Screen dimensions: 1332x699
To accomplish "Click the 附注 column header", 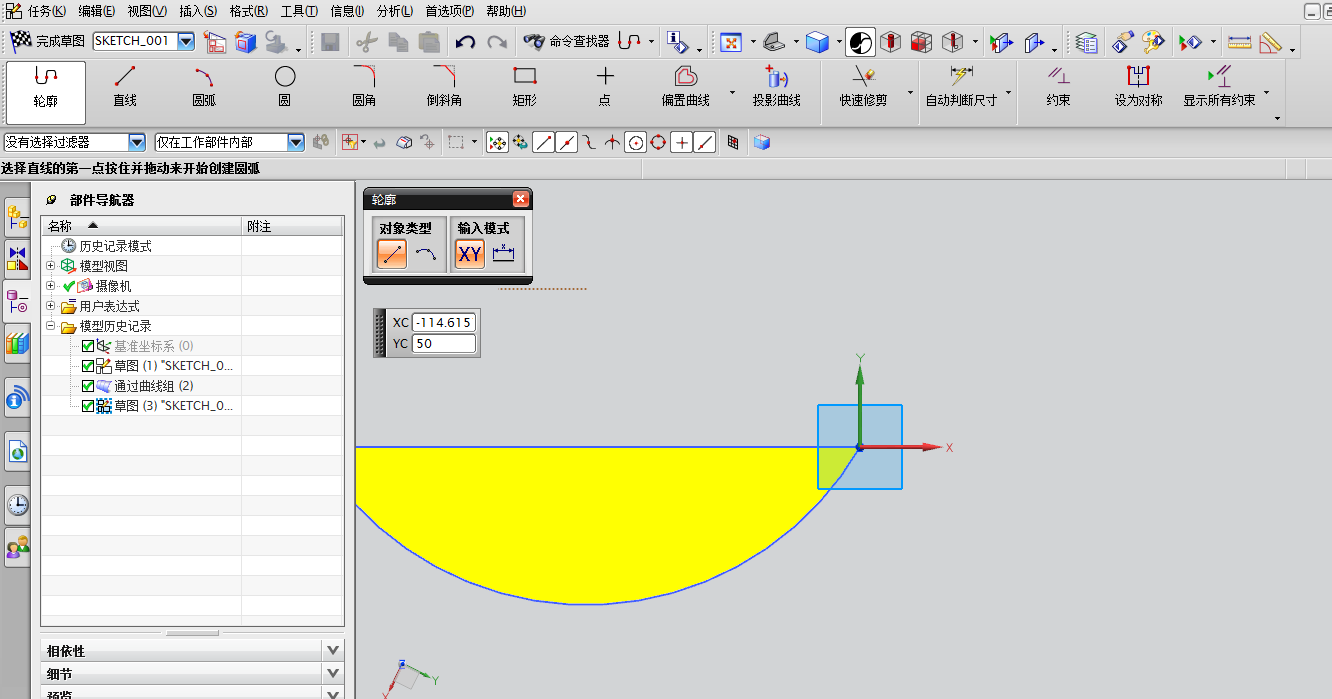I will coord(293,226).
